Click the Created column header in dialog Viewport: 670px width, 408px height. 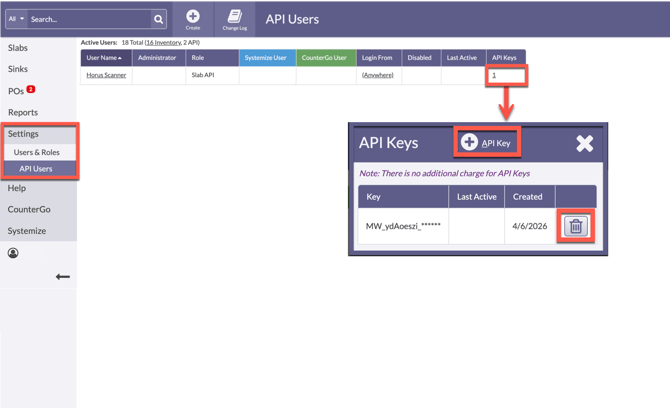coord(530,197)
